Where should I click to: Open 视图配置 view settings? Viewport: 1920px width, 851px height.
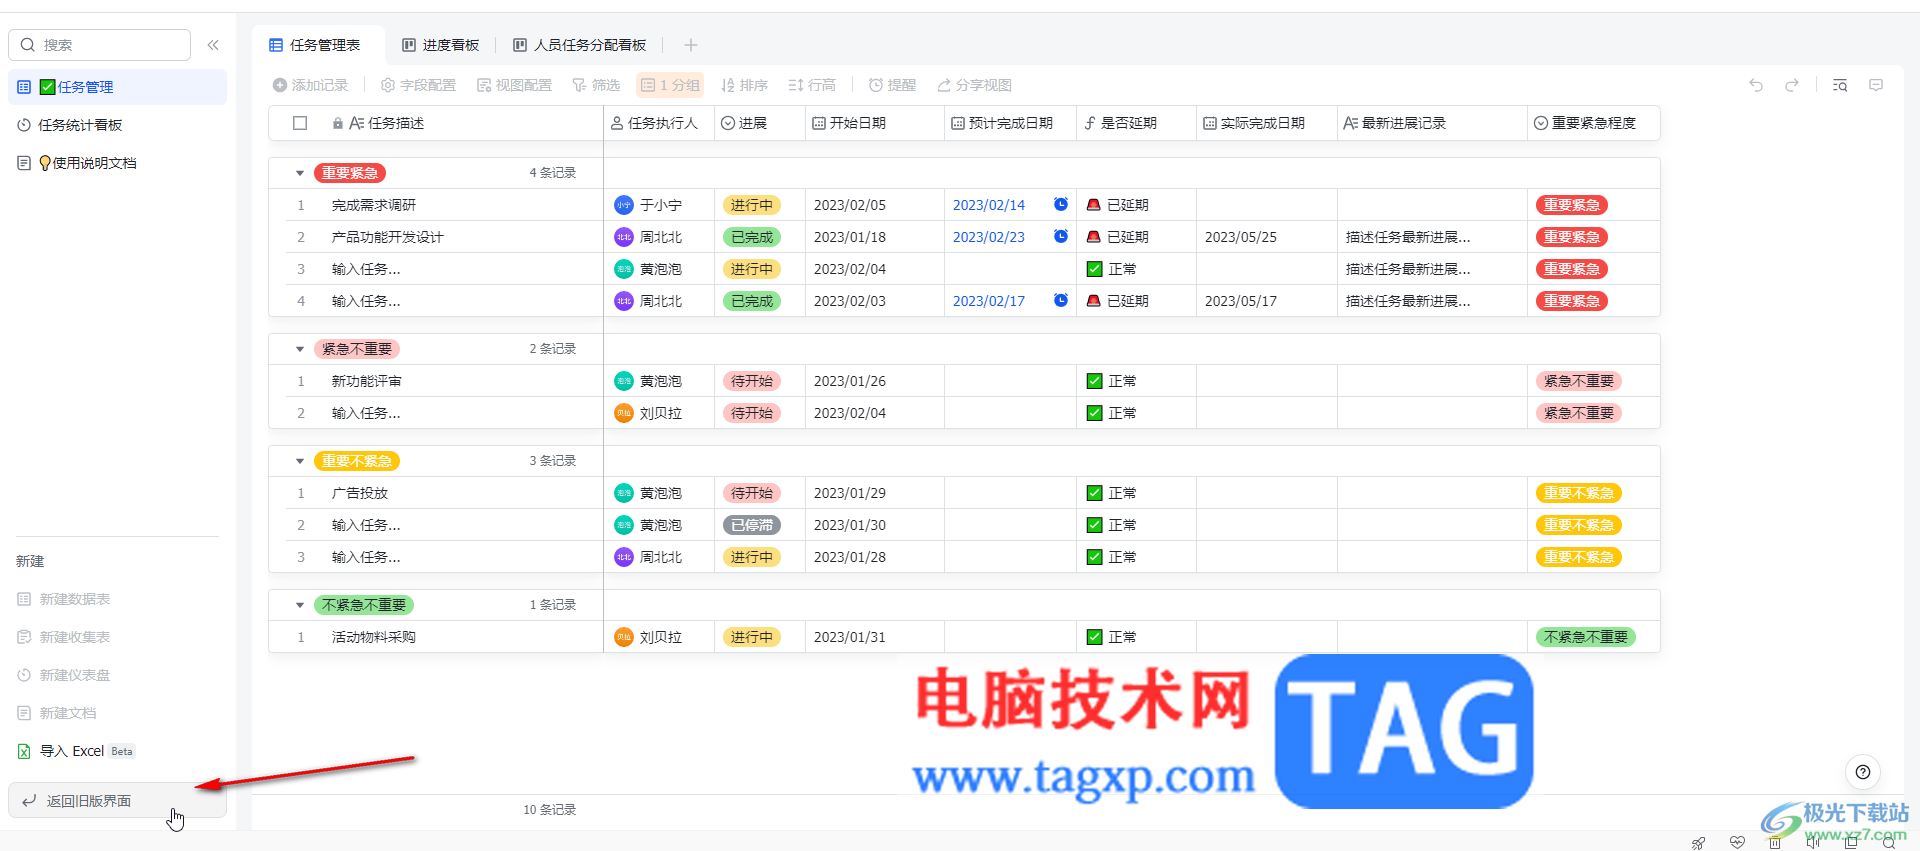514,85
